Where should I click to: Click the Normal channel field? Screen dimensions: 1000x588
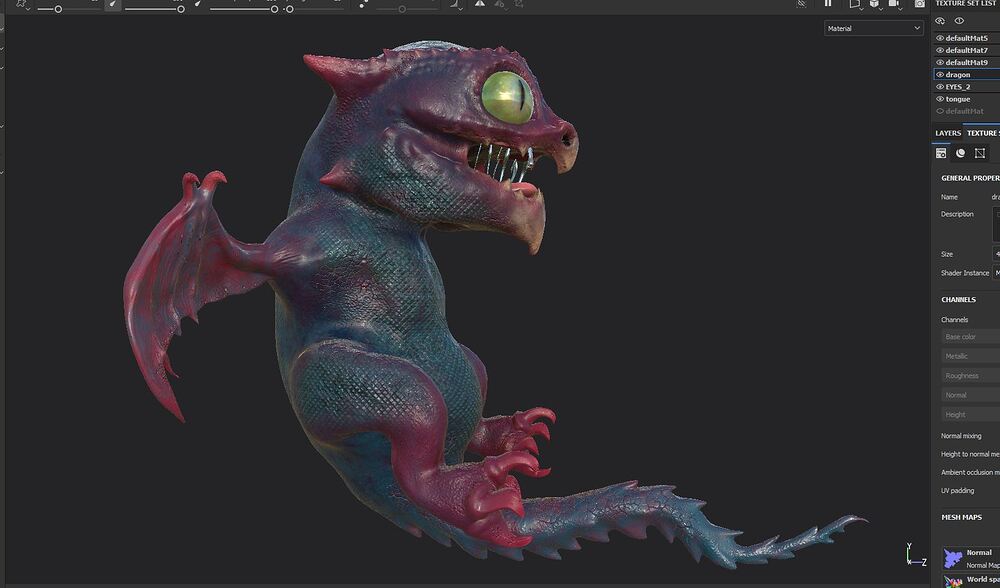coord(971,395)
